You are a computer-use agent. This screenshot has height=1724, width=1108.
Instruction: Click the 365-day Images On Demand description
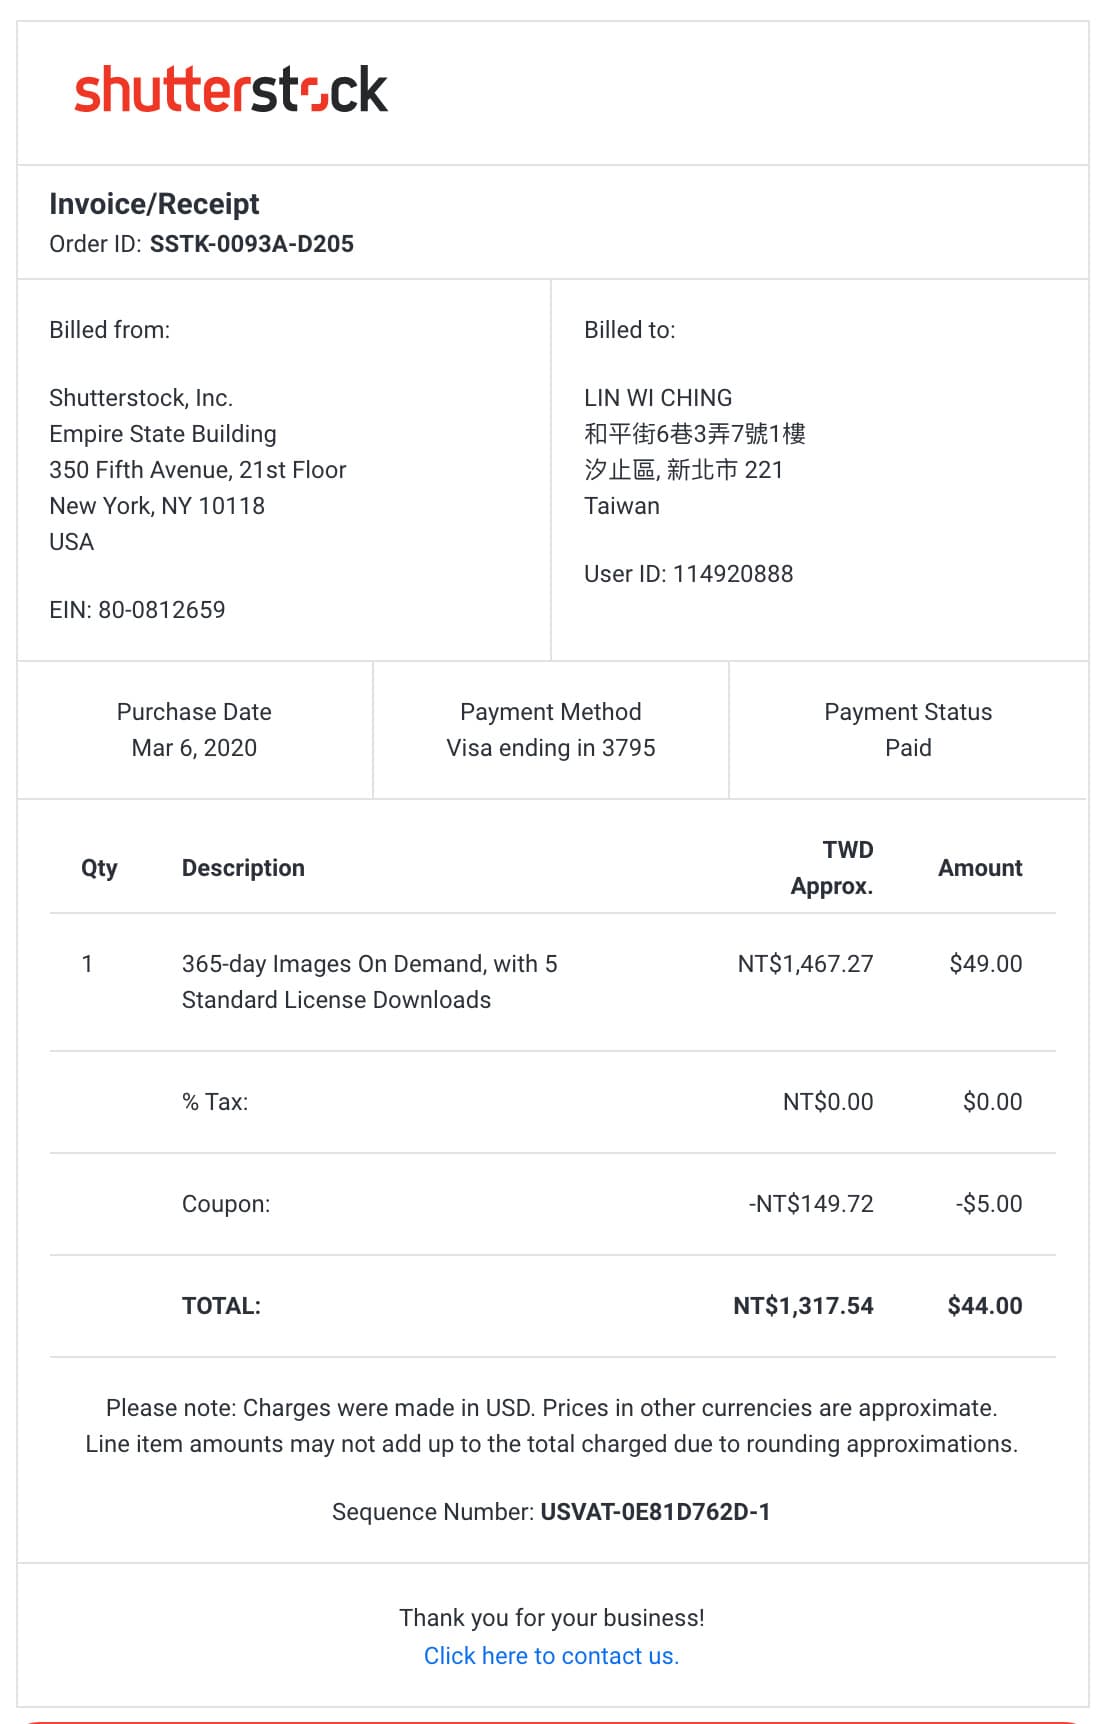coord(370,982)
